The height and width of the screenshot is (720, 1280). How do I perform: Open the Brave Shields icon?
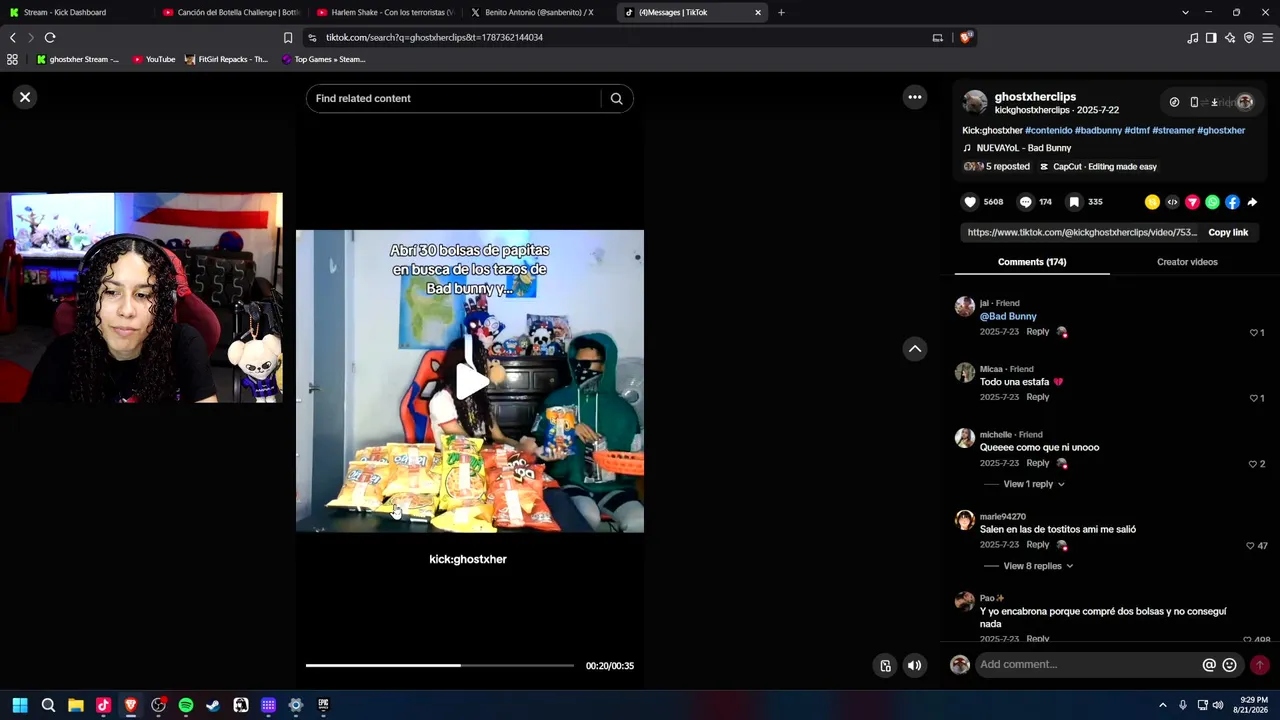[965, 37]
